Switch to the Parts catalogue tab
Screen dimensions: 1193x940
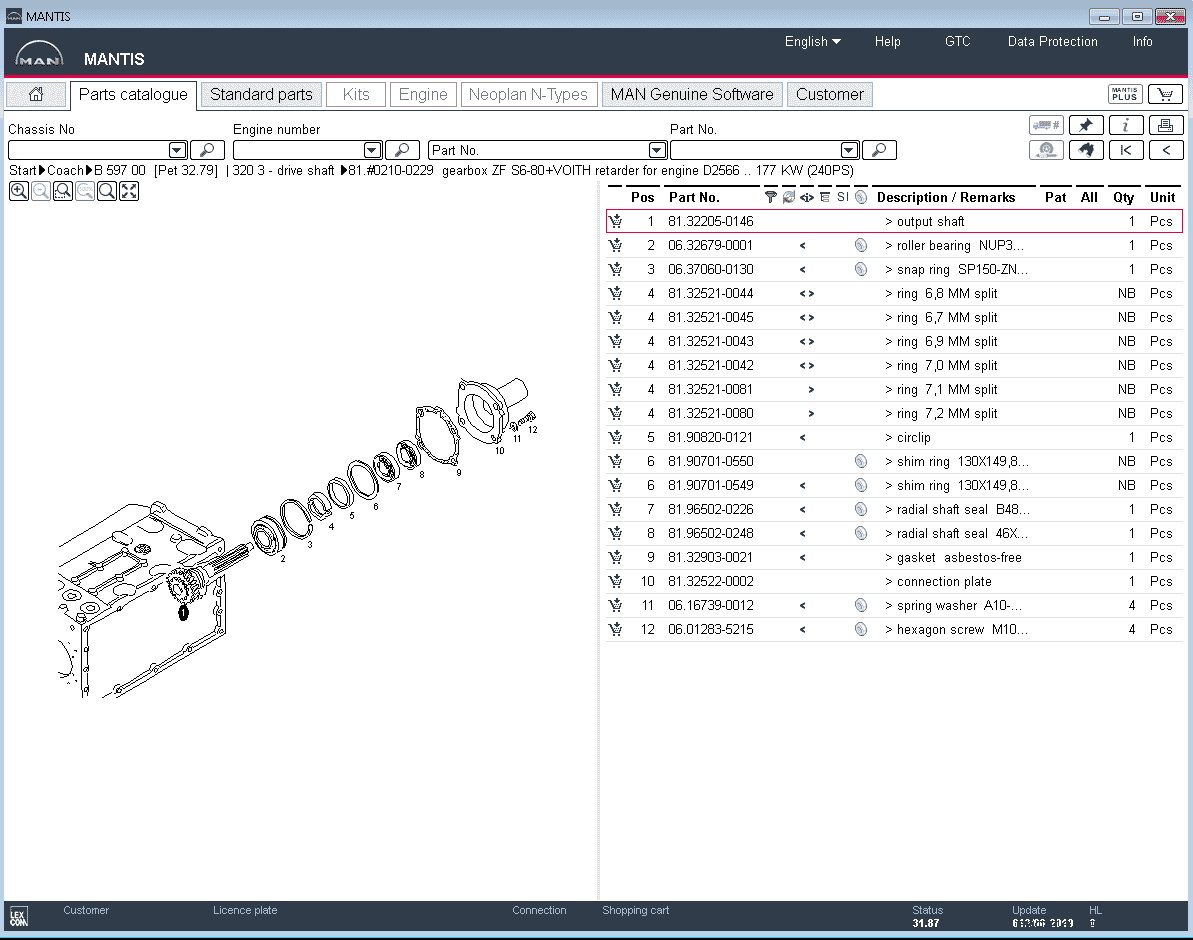133,94
